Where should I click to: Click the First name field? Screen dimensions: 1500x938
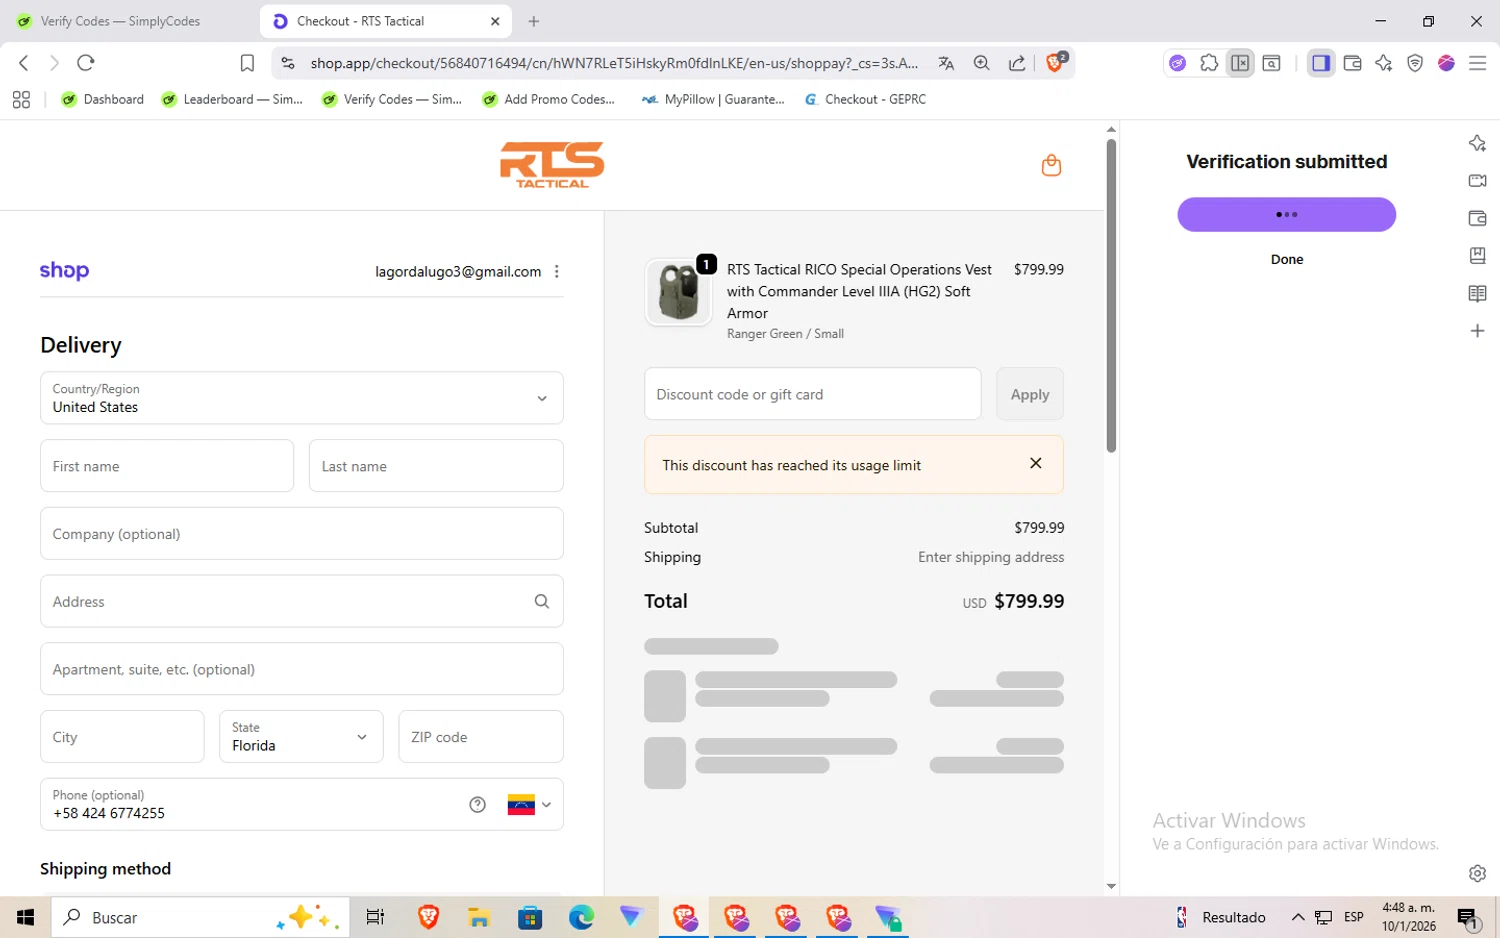tap(167, 466)
